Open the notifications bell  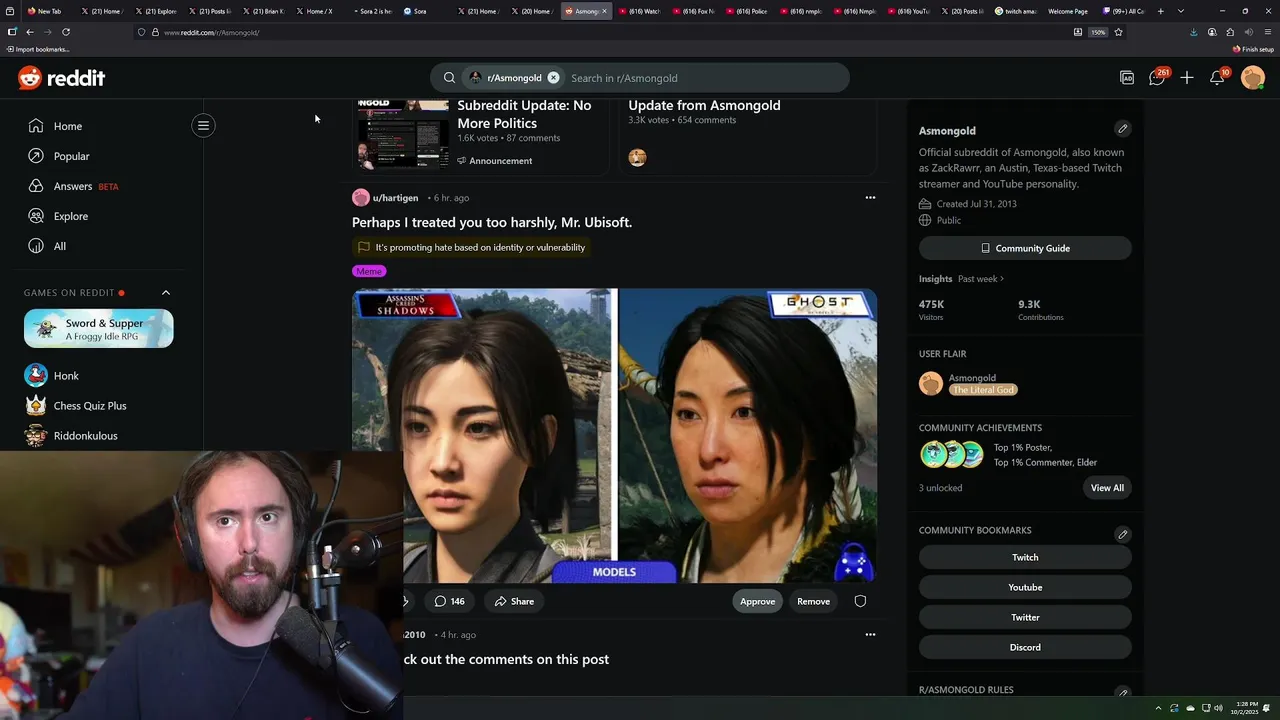tap(1217, 78)
